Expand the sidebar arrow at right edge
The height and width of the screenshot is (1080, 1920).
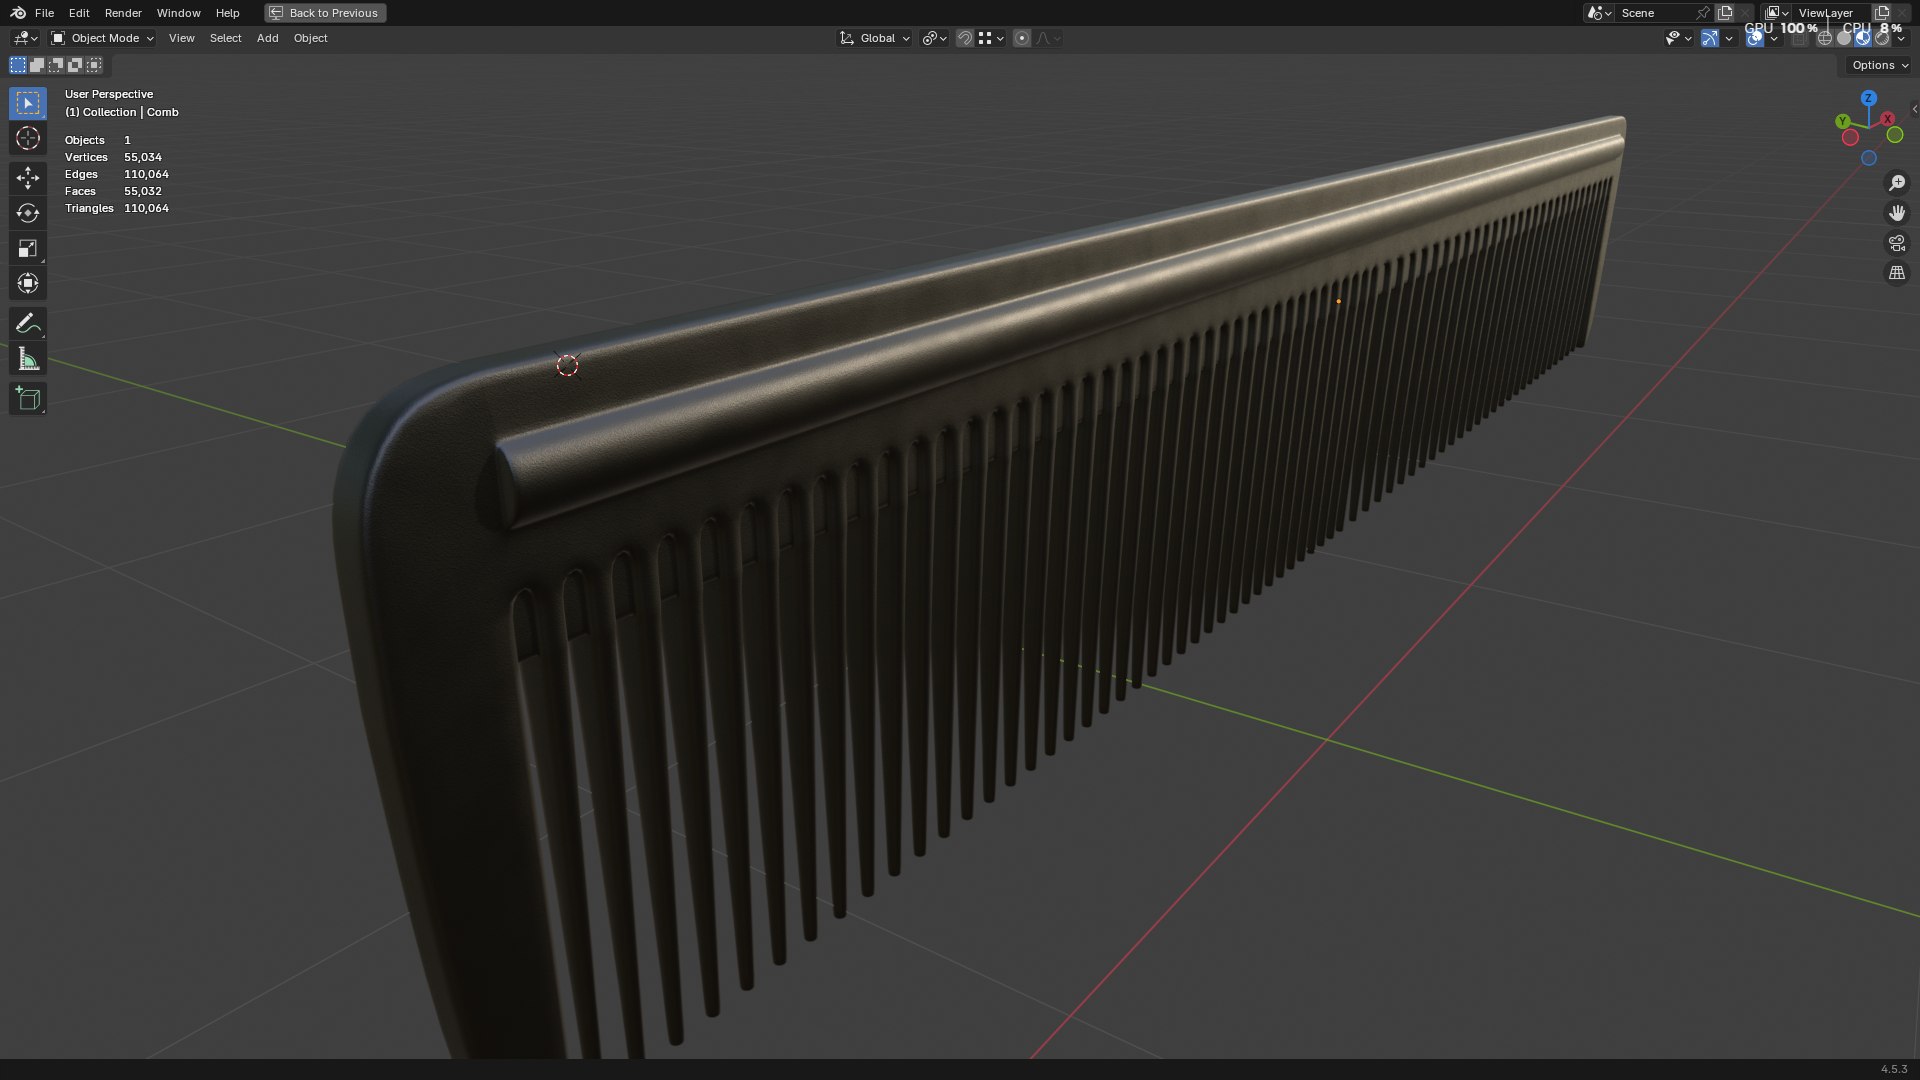(1914, 109)
